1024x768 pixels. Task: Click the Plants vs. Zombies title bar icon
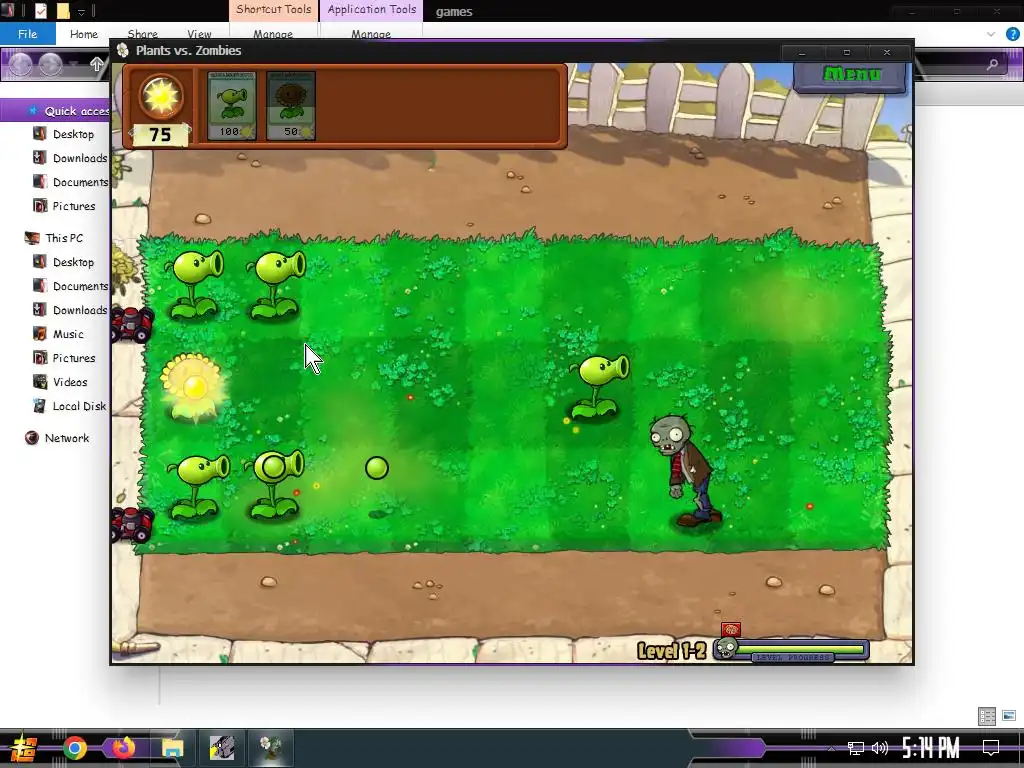point(123,50)
